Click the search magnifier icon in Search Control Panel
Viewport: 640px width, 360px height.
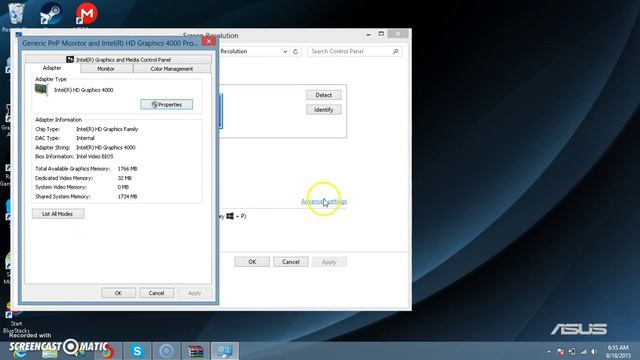coord(395,51)
